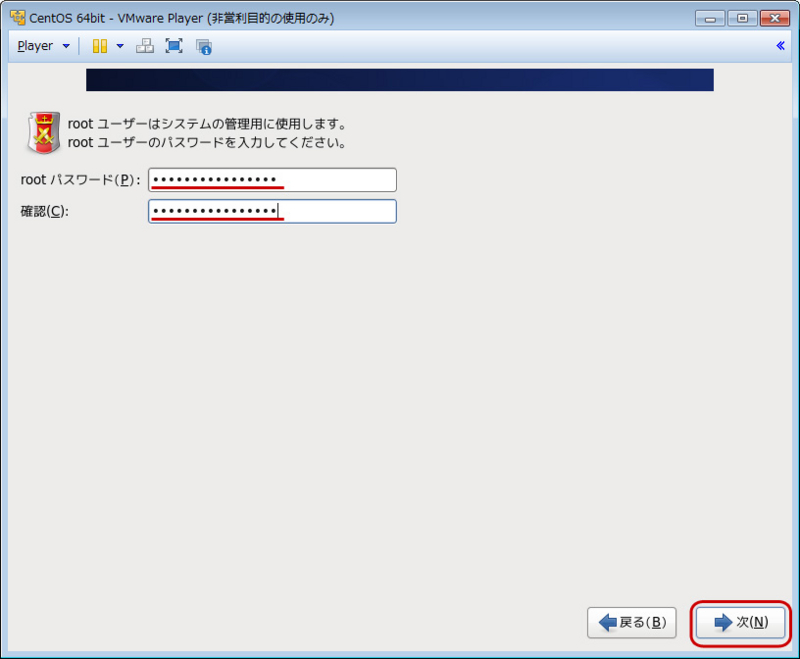800x659 pixels.
Task: Enter full screen mode via the fullscreen icon
Action: pyautogui.click(x=173, y=45)
